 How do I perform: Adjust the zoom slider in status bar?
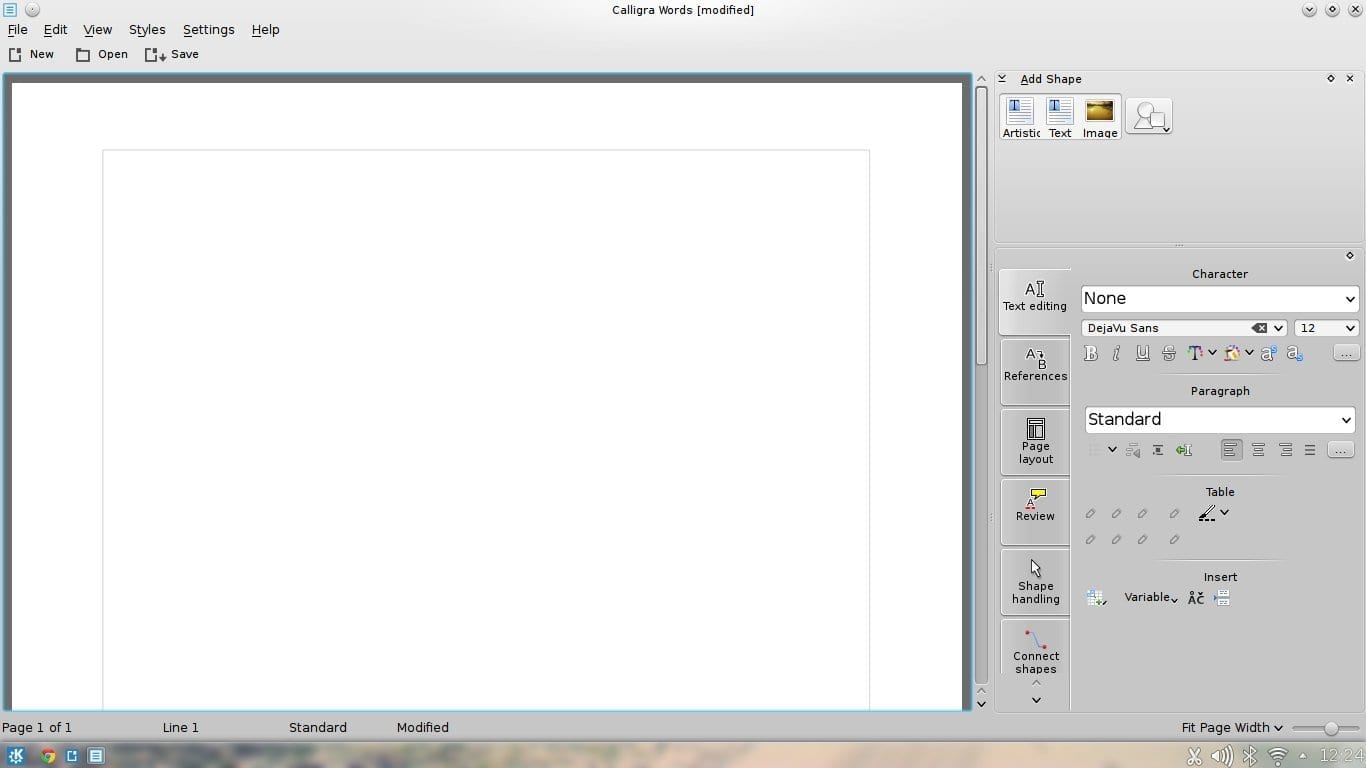pos(1329,729)
